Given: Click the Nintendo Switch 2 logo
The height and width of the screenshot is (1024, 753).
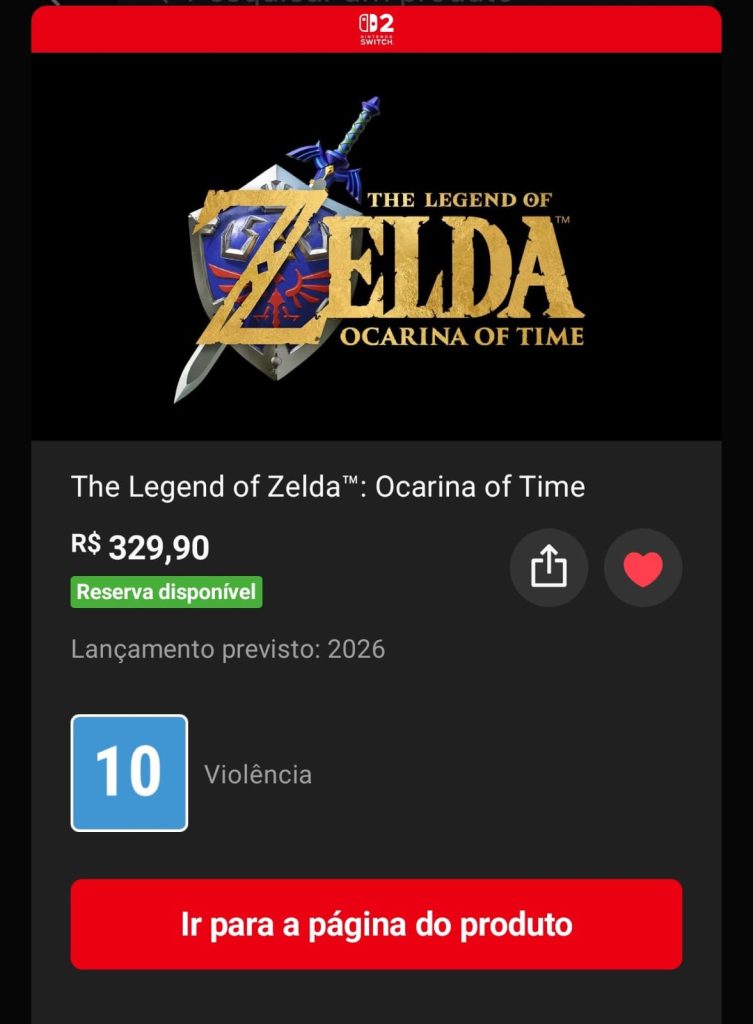Looking at the screenshot, I should tap(376, 29).
